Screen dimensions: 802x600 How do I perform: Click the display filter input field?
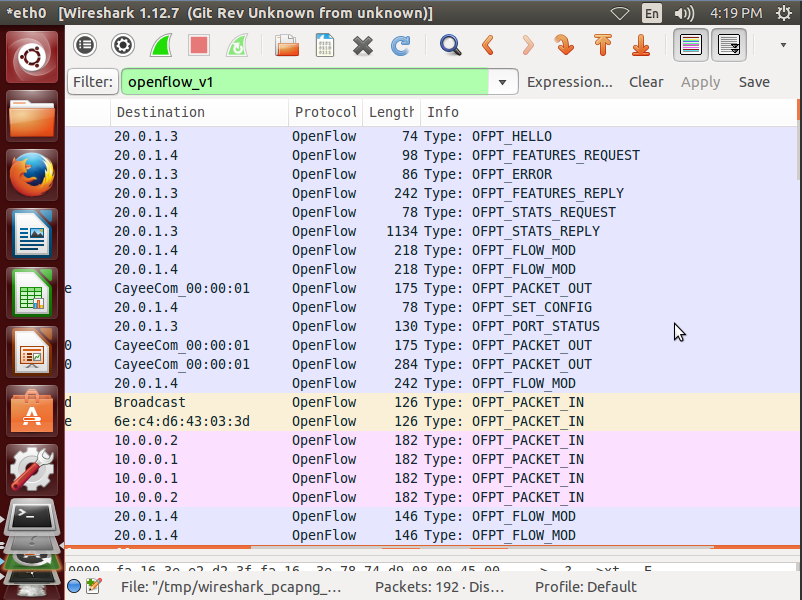click(305, 82)
